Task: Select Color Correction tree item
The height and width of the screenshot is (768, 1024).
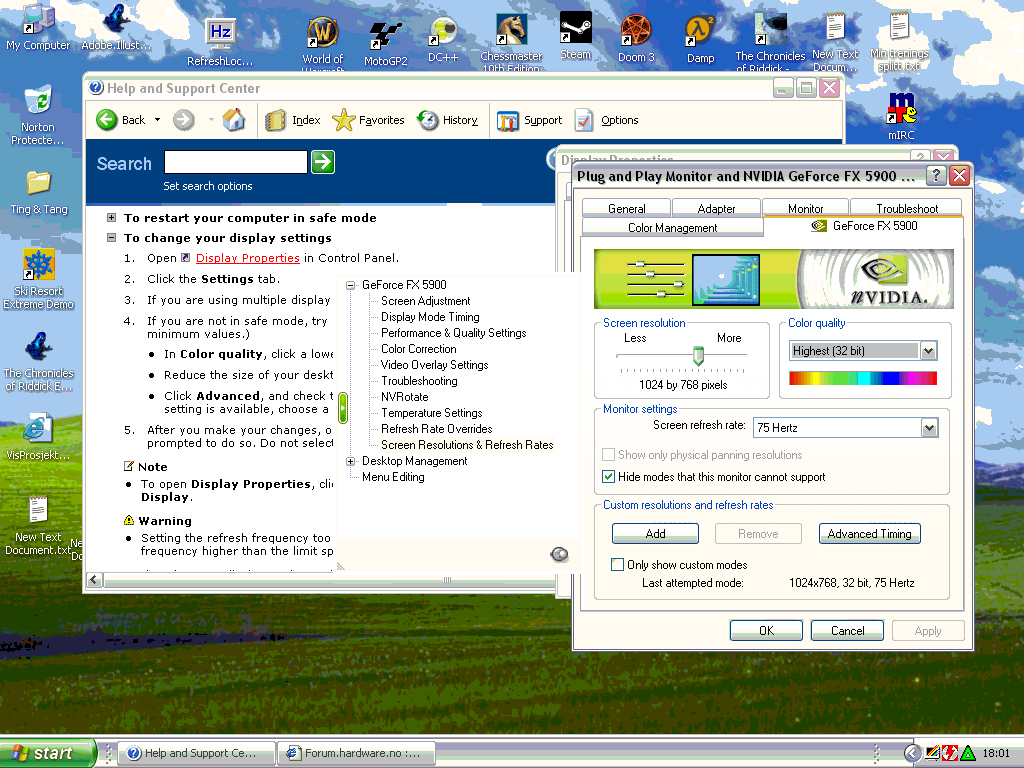Action: (x=419, y=349)
